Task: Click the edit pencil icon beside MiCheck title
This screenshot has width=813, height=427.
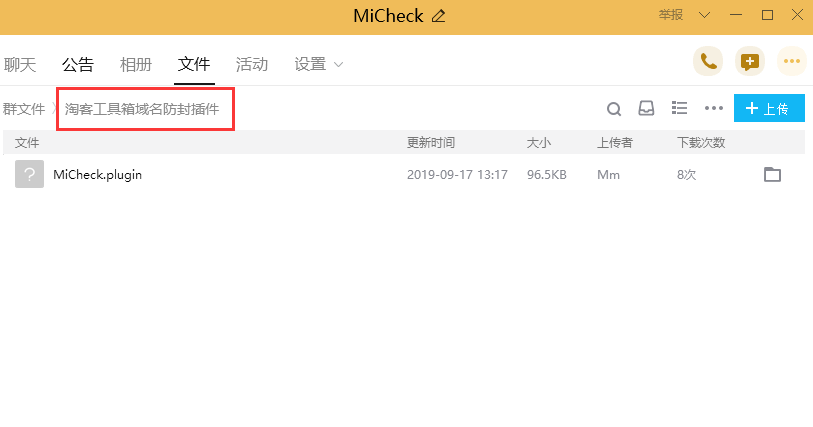Action: click(x=439, y=16)
